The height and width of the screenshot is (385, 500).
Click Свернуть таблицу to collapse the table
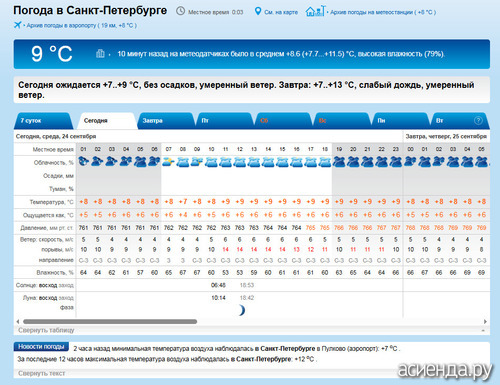tap(46, 330)
